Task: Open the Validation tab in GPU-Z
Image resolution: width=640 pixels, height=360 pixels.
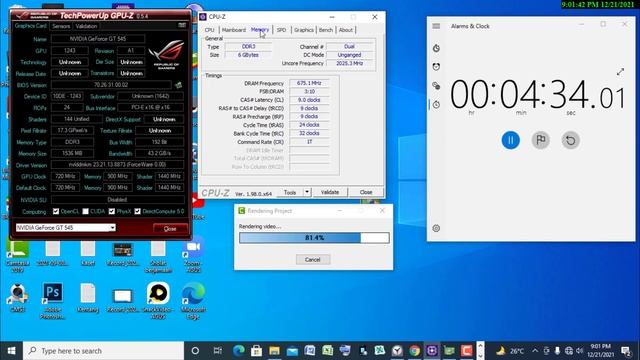Action: [86, 26]
